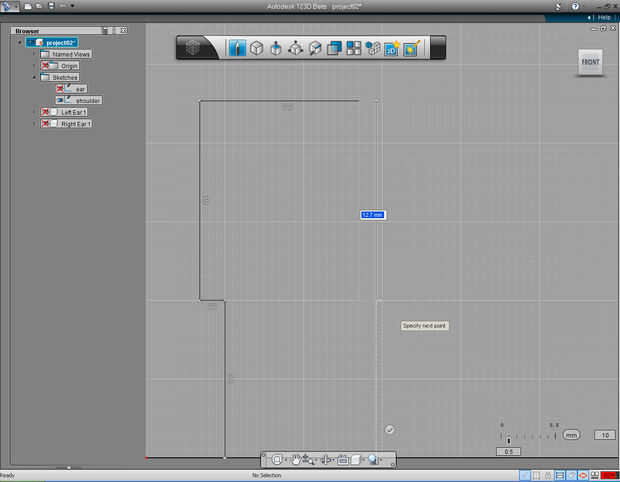620x482 pixels.
Task: Open the Primitives cube tool
Action: pyautogui.click(x=257, y=48)
